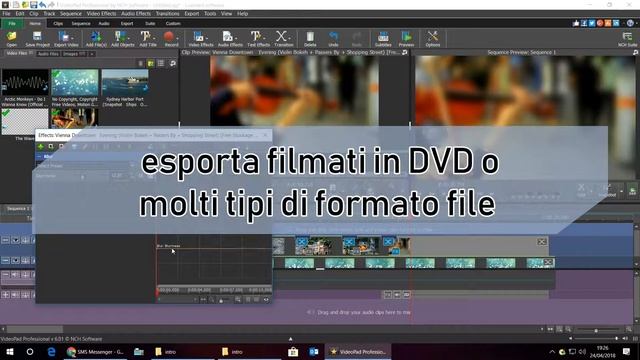Open a project with the Open toolbar icon
The image size is (640, 360).
[11, 39]
